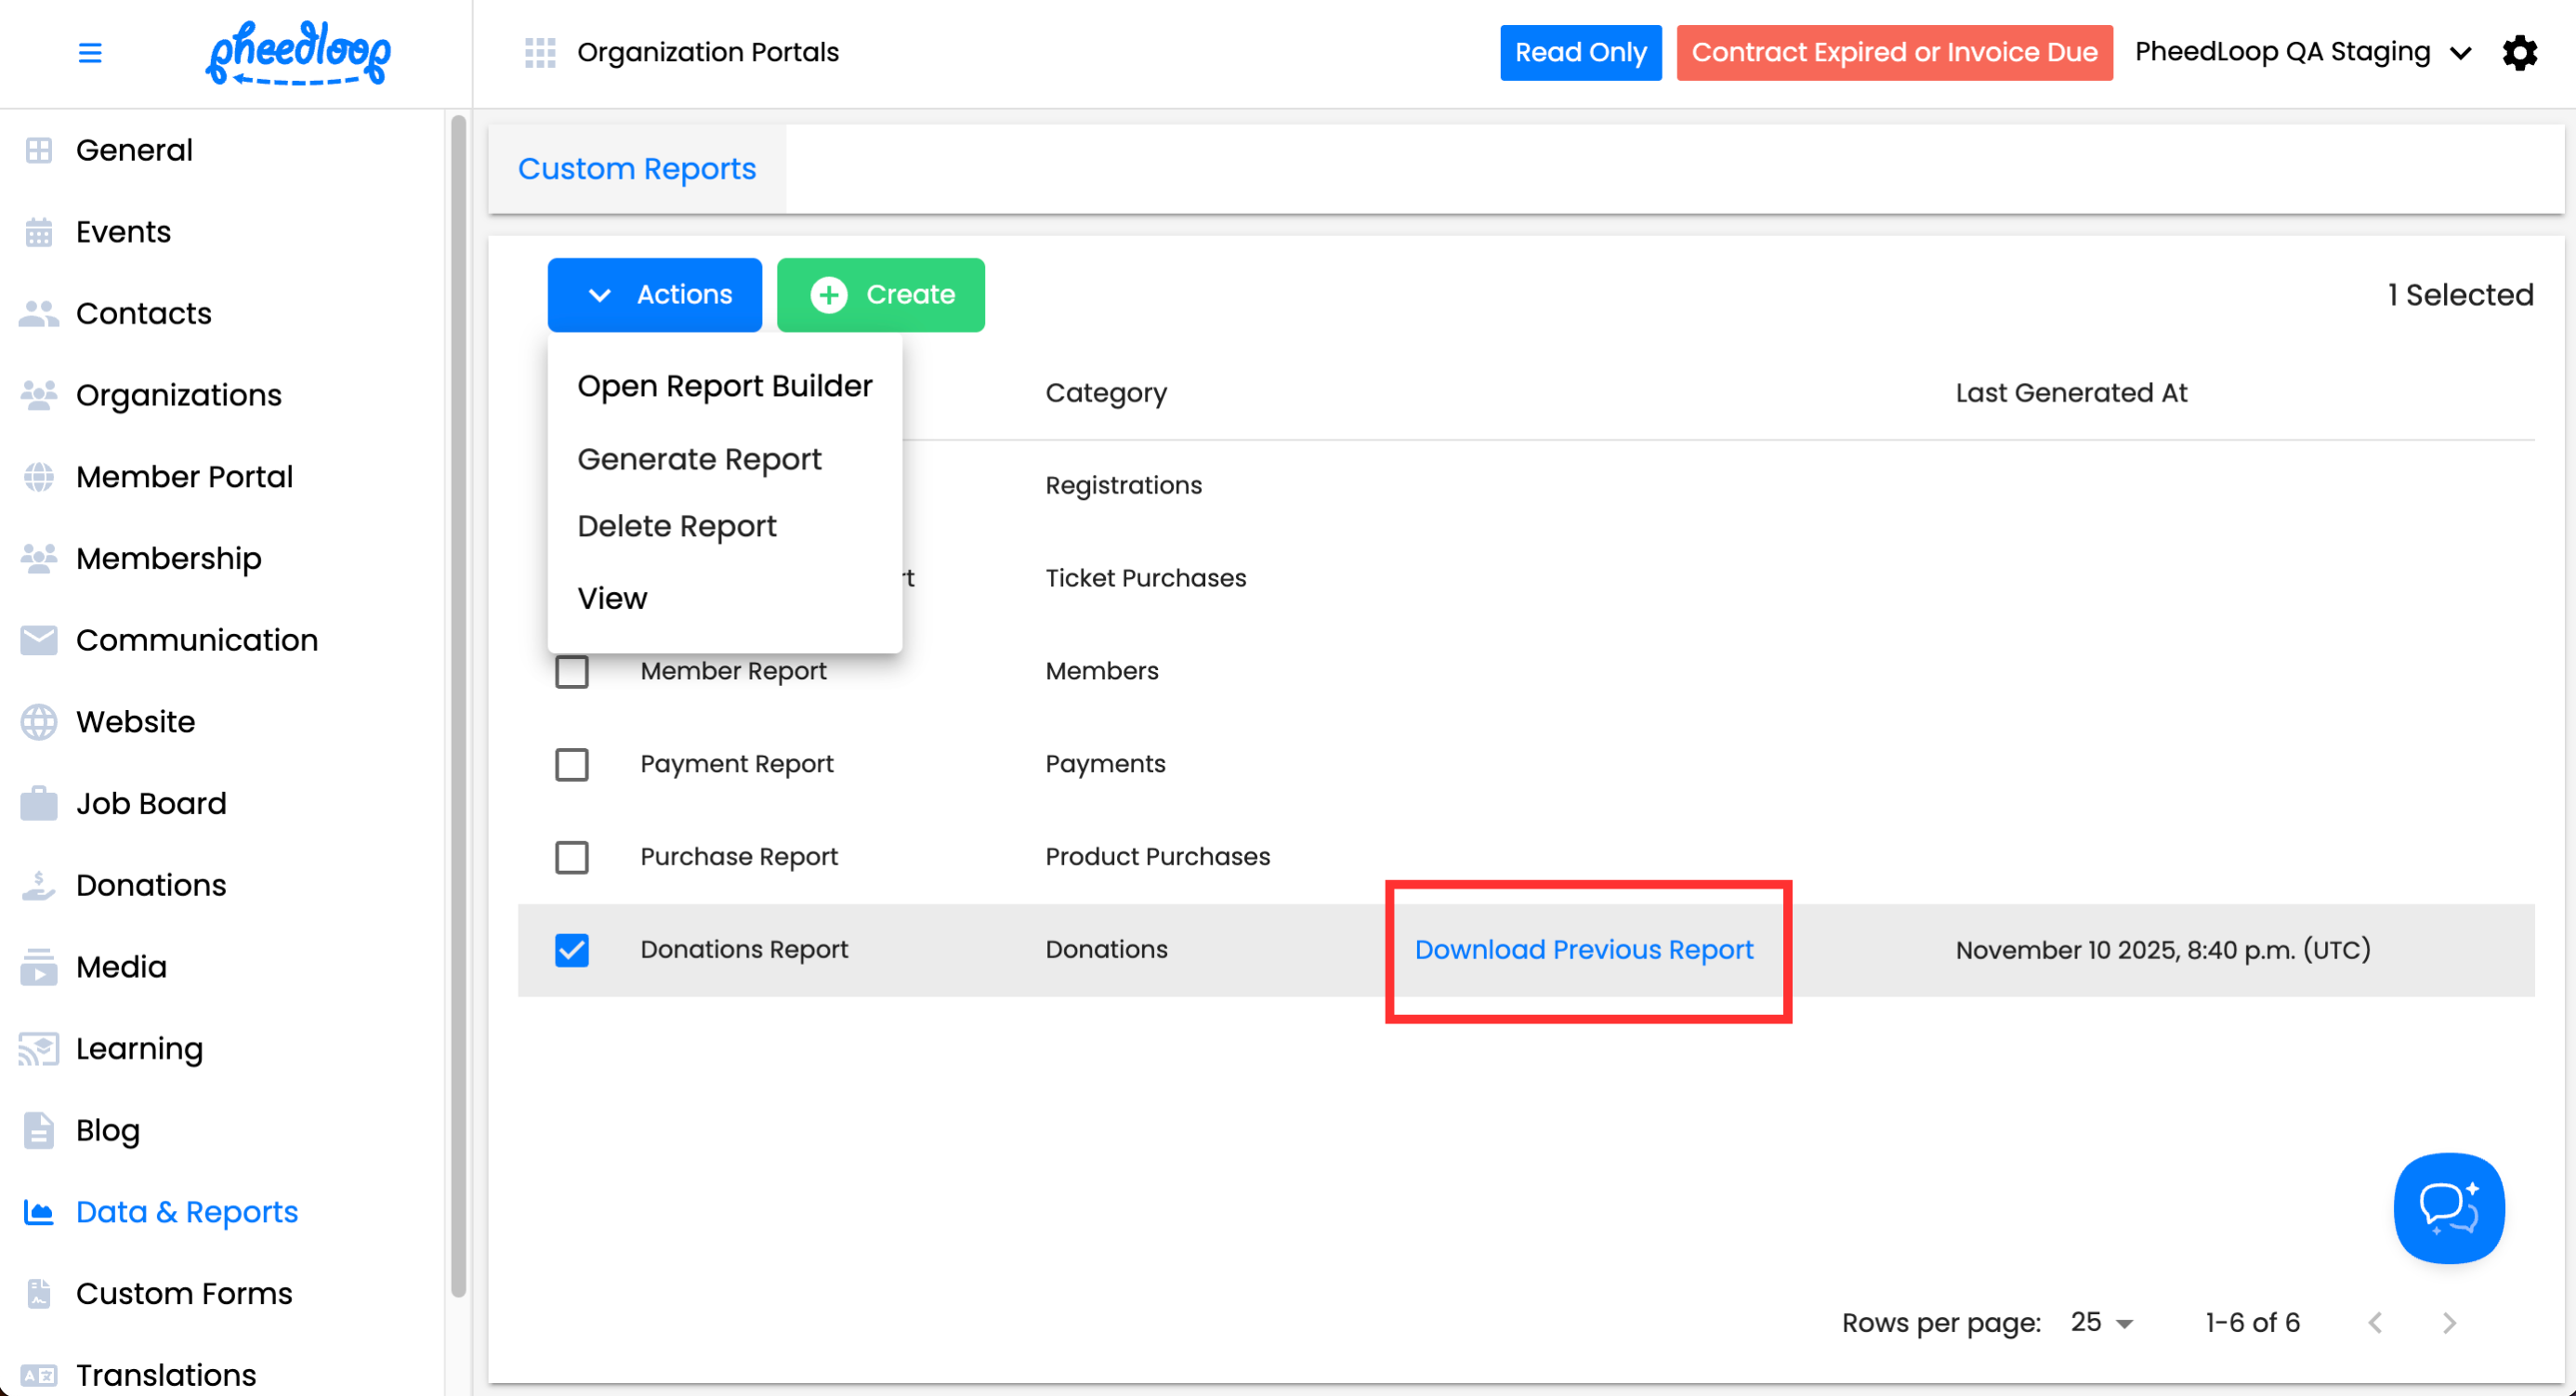This screenshot has height=1396, width=2576.
Task: Open the settings gear icon
Action: click(2519, 52)
